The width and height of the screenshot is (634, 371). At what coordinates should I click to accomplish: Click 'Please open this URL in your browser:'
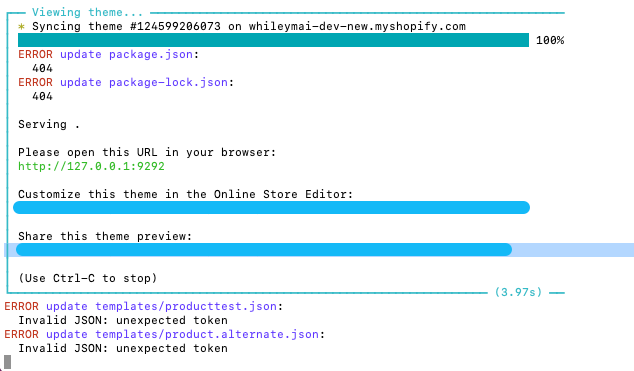point(147,152)
